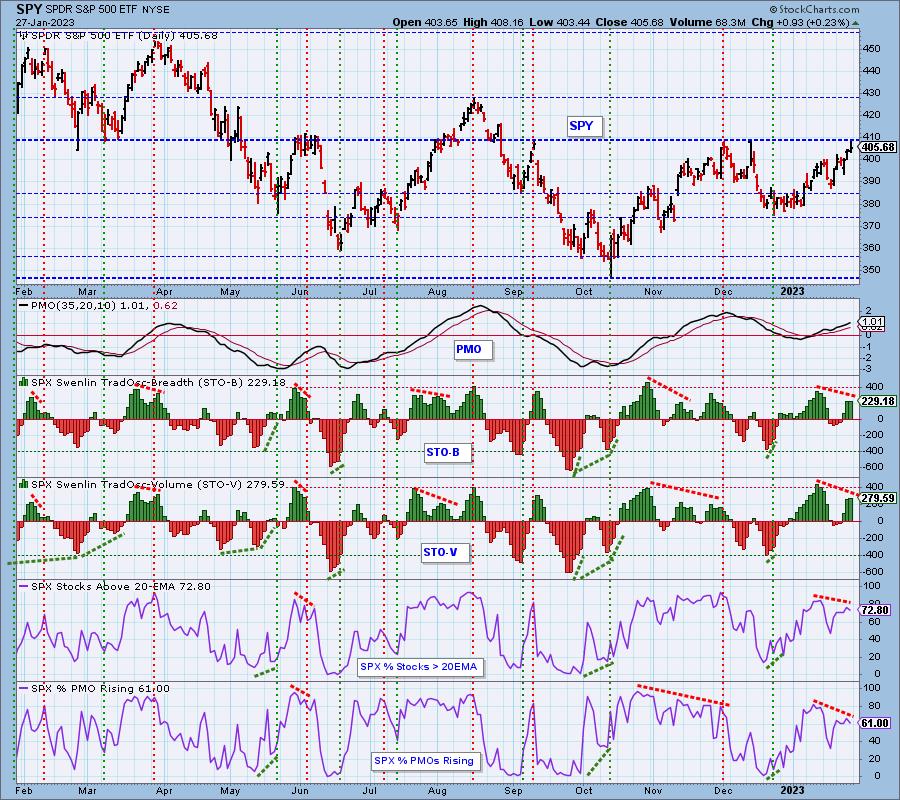Click the 420 price axis label
This screenshot has height=800, width=900.
point(871,115)
